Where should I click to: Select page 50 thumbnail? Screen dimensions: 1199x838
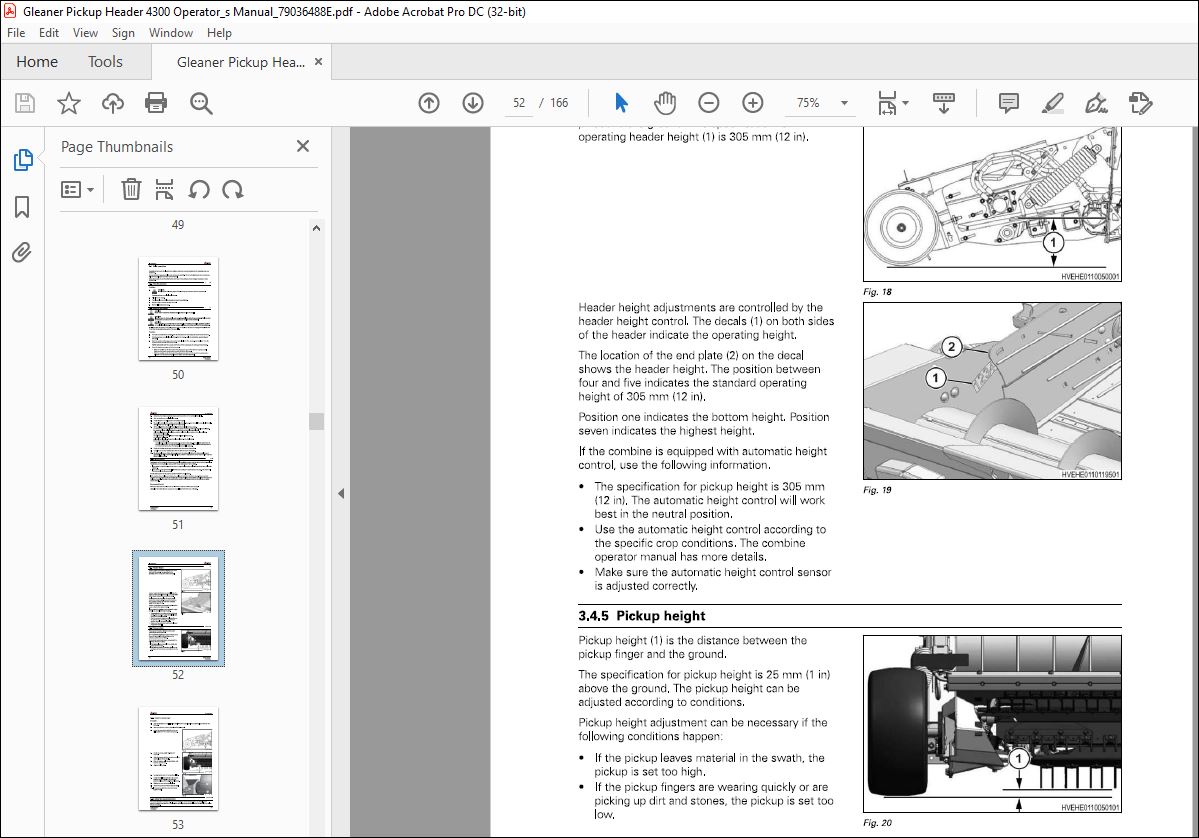pyautogui.click(x=178, y=309)
